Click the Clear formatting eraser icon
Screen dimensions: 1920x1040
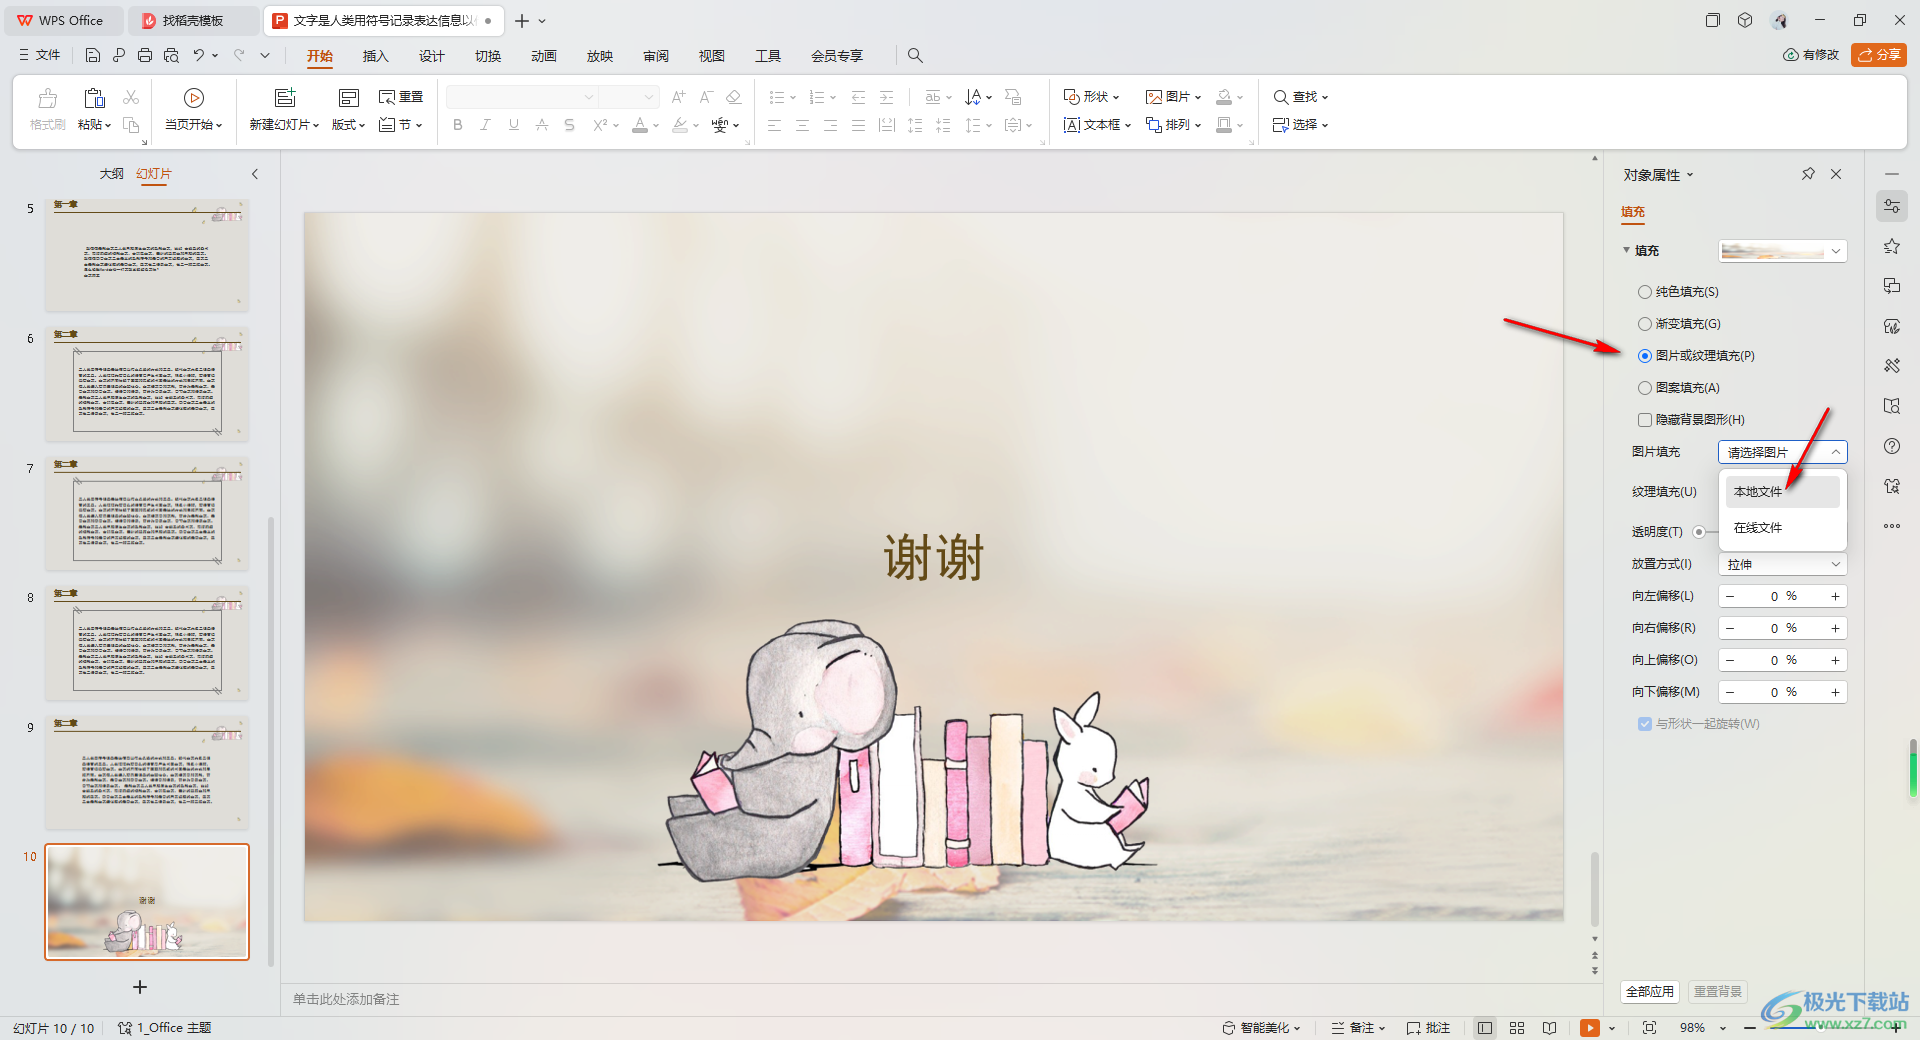pyautogui.click(x=734, y=97)
